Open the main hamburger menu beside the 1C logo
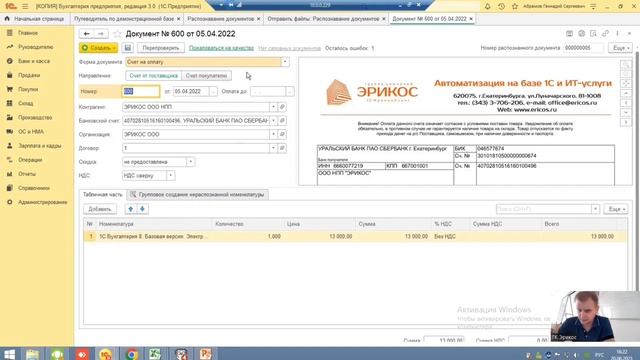The width and height of the screenshot is (640, 360). point(25,6)
